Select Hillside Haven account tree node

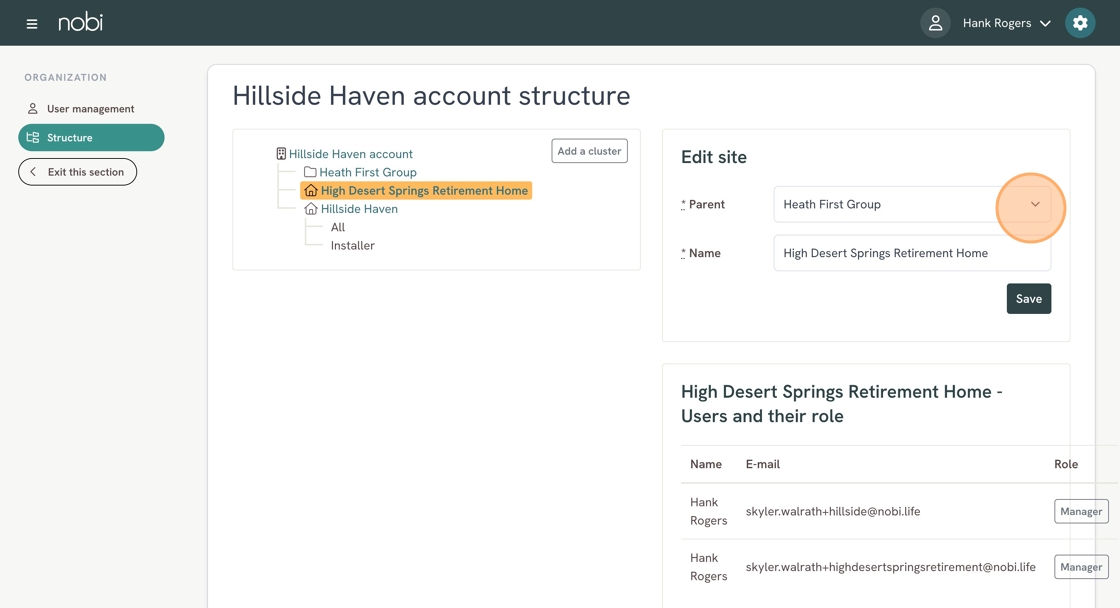tap(351, 154)
